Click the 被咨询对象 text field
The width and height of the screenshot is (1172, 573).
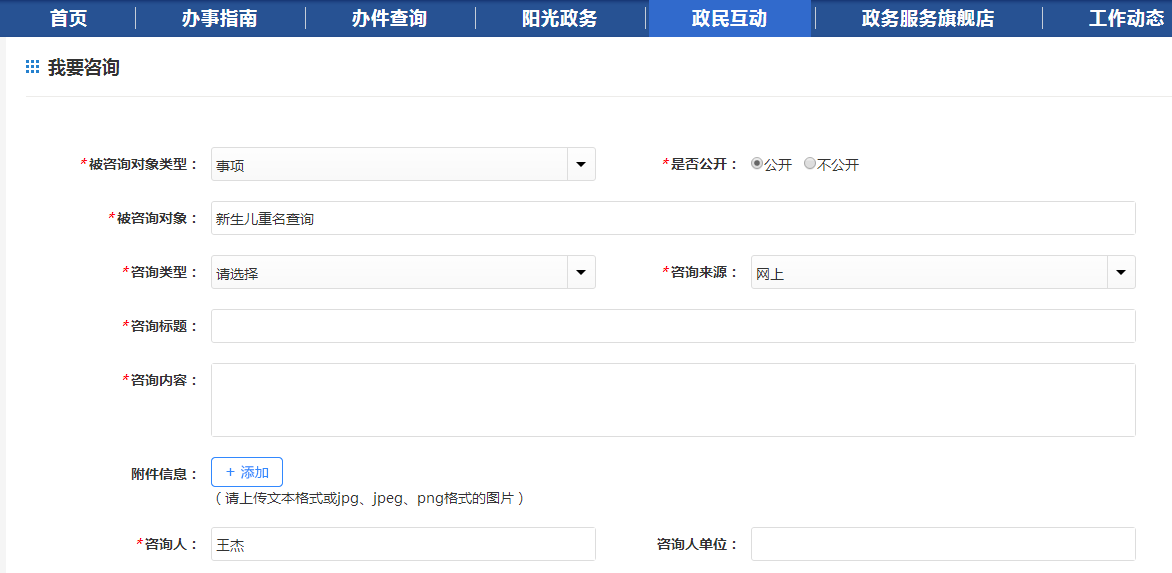click(672, 218)
